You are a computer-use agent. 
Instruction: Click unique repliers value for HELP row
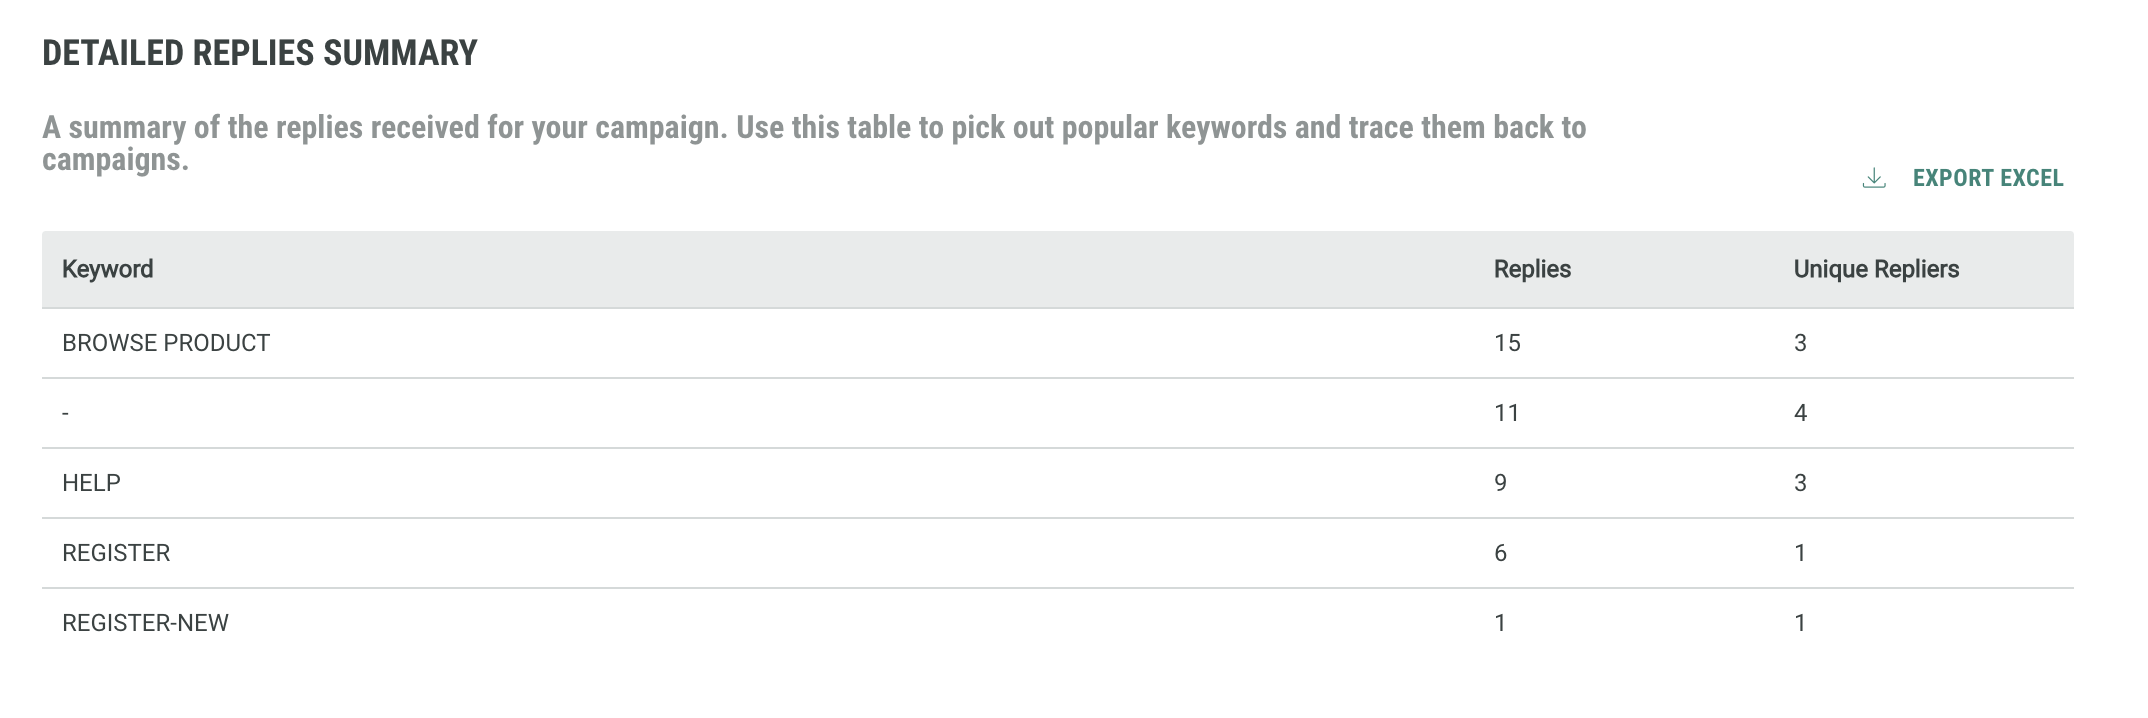[x=1800, y=483]
